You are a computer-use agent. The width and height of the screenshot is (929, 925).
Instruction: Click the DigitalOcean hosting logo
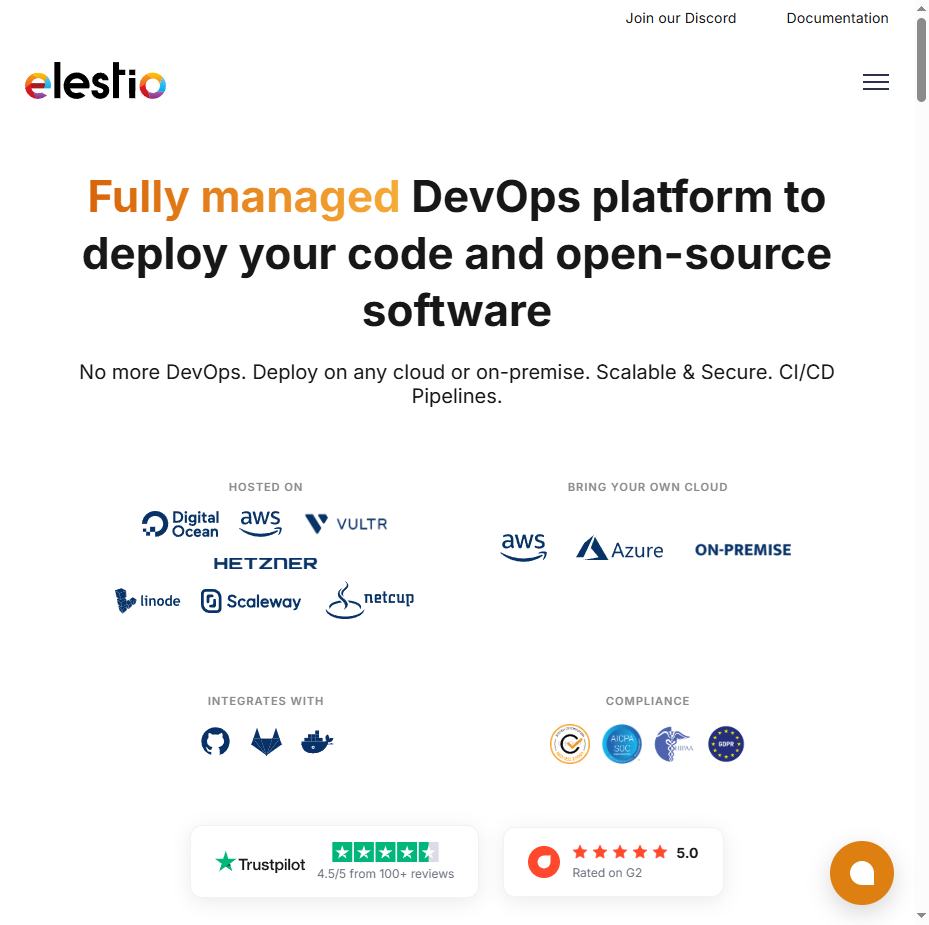click(181, 524)
